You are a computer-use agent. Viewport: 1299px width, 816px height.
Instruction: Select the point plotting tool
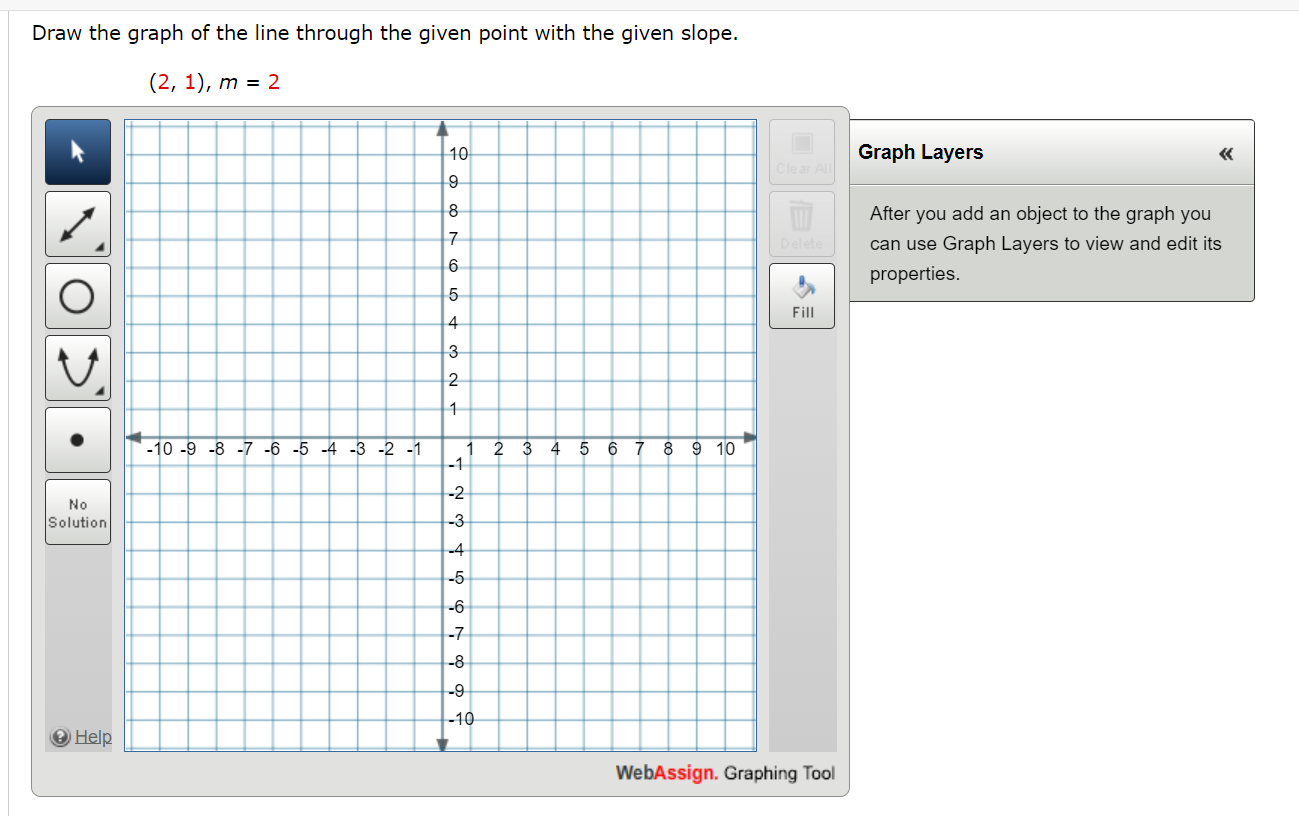(77, 439)
